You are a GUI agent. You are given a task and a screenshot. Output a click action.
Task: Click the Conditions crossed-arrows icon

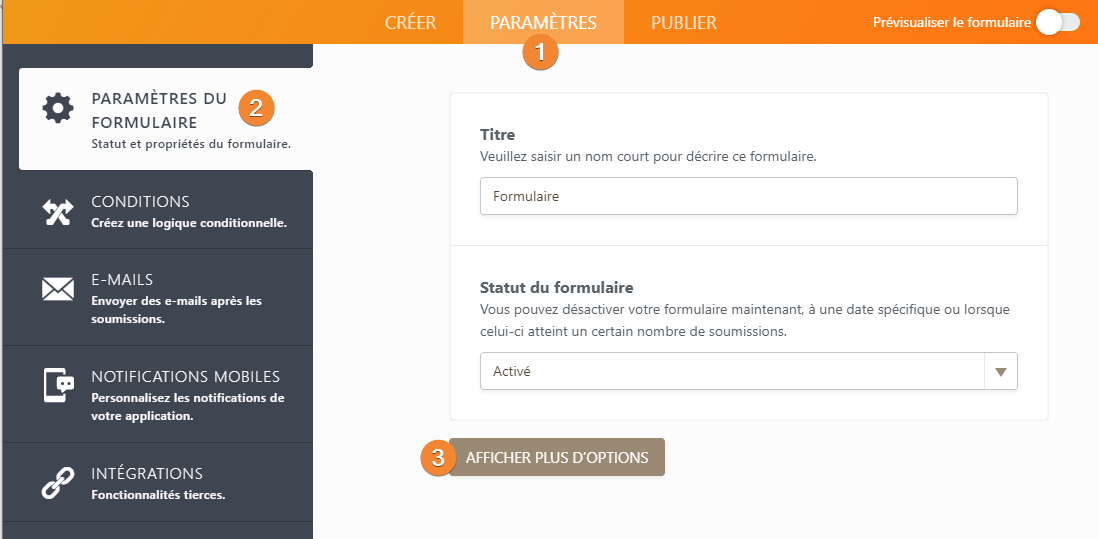click(58, 212)
